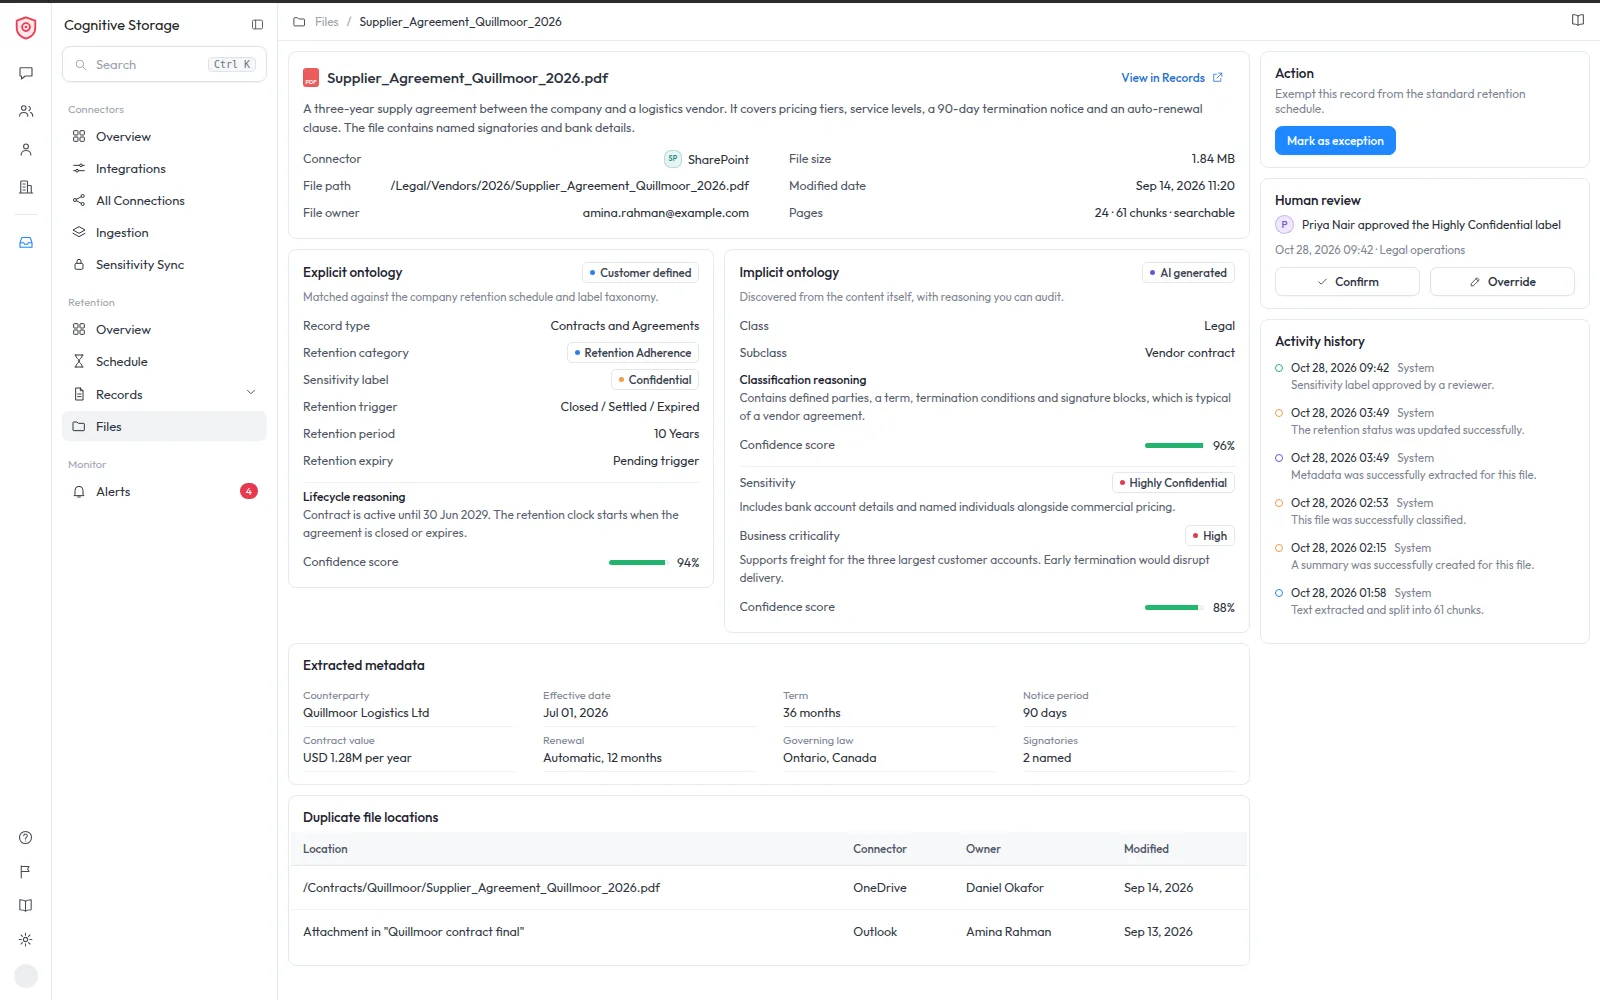Open the chat icon in left rail
Screen dimensions: 1600x1000
coord(26,73)
